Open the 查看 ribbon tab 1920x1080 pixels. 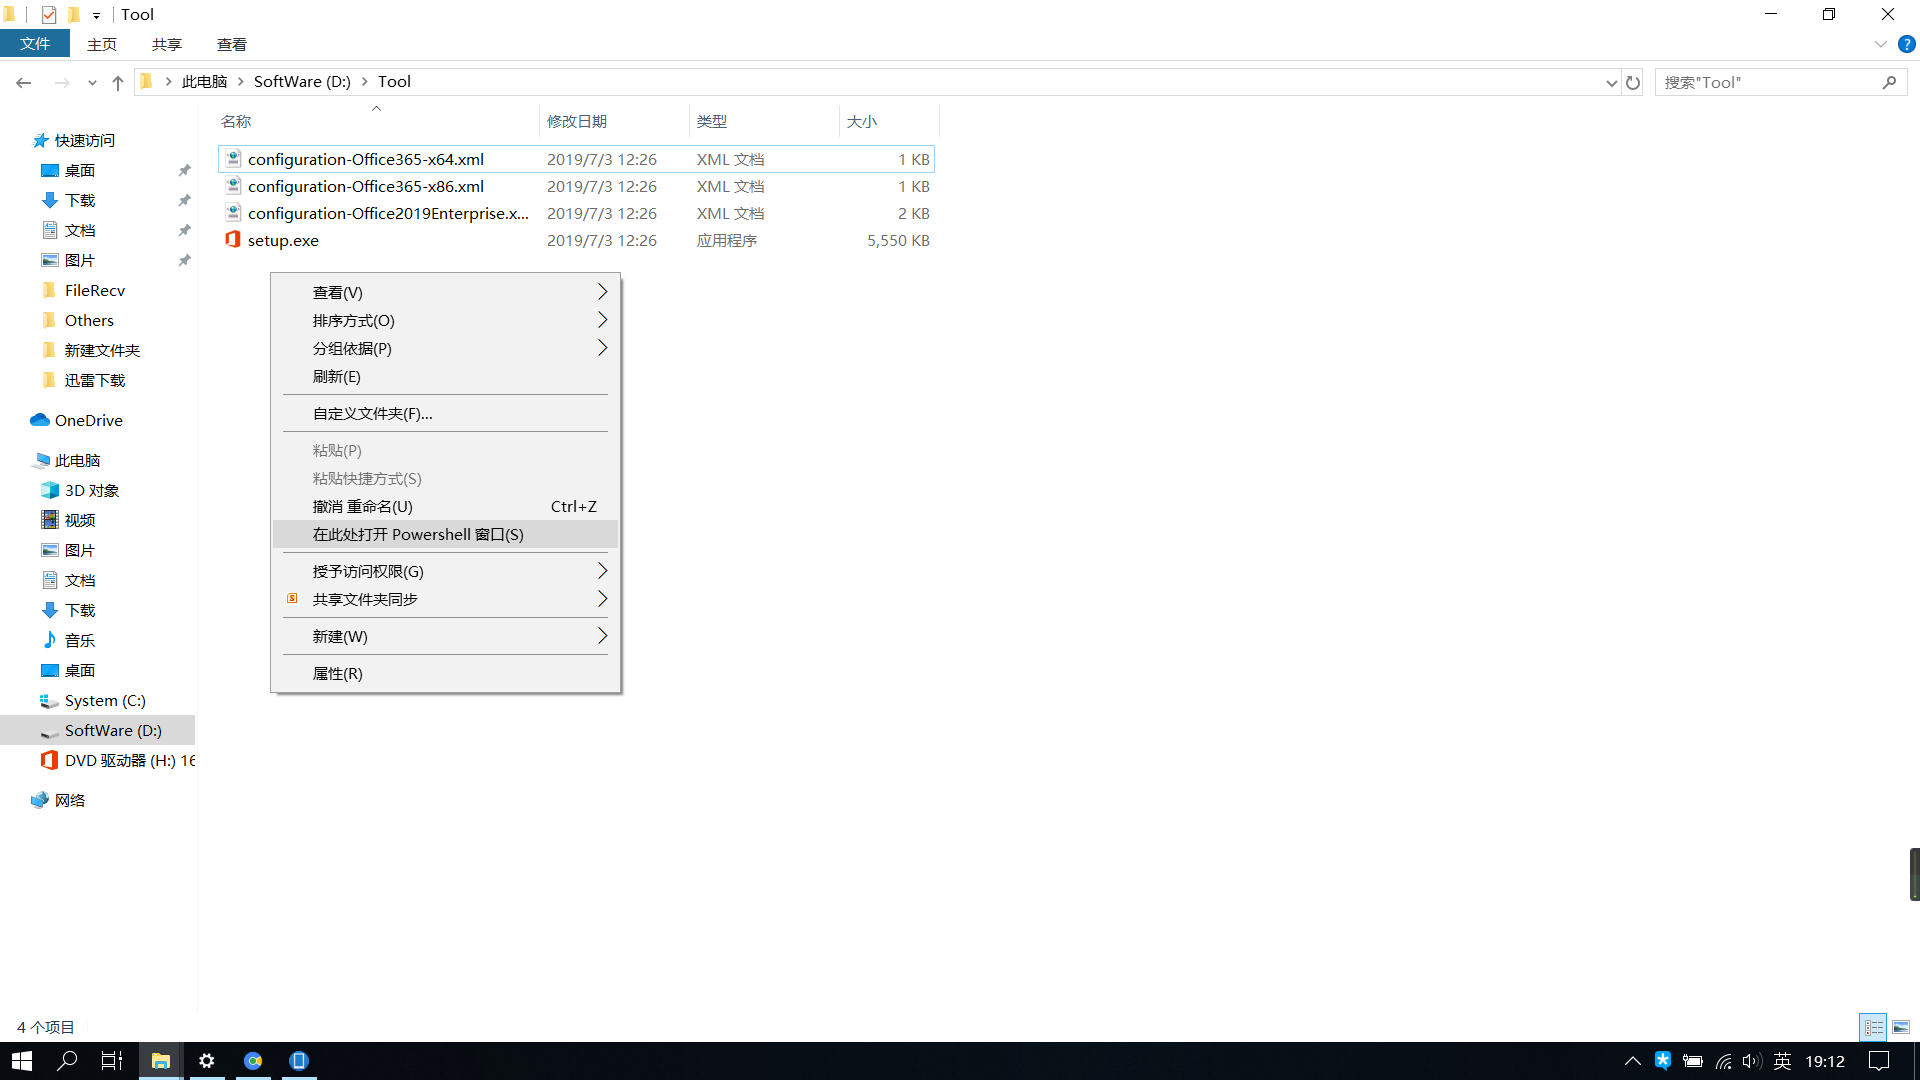pyautogui.click(x=231, y=44)
